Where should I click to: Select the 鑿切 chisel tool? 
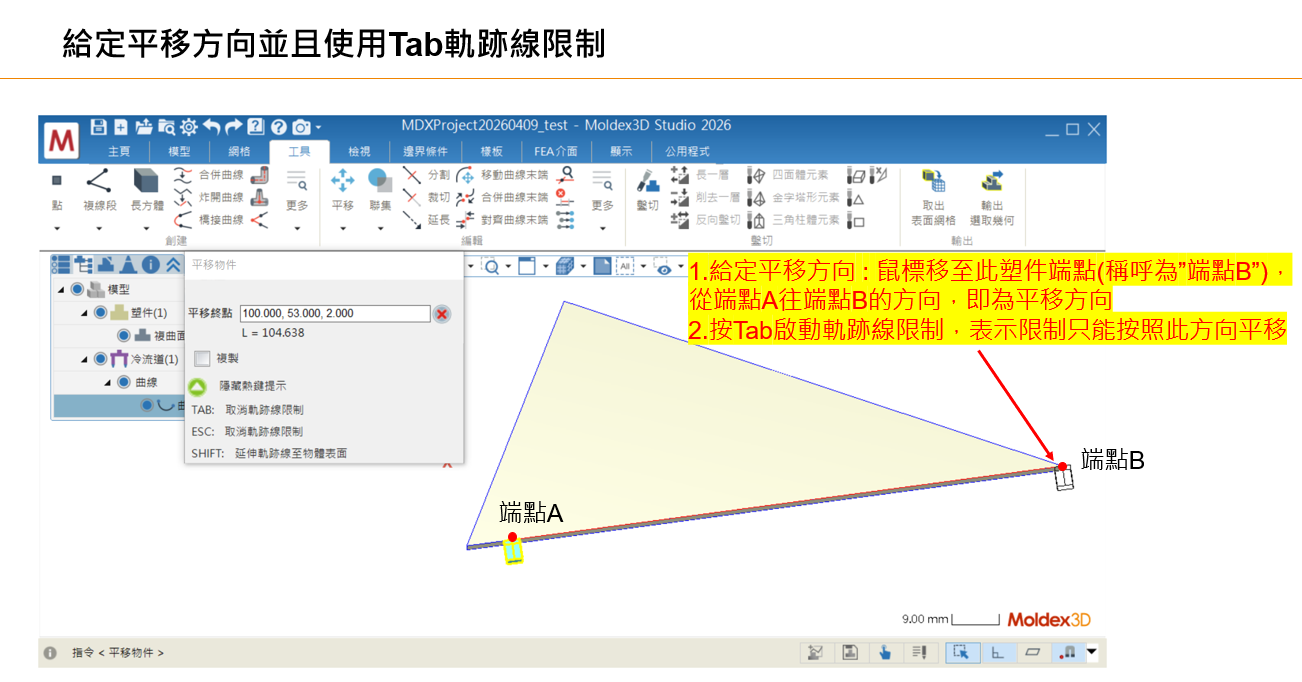(x=648, y=190)
